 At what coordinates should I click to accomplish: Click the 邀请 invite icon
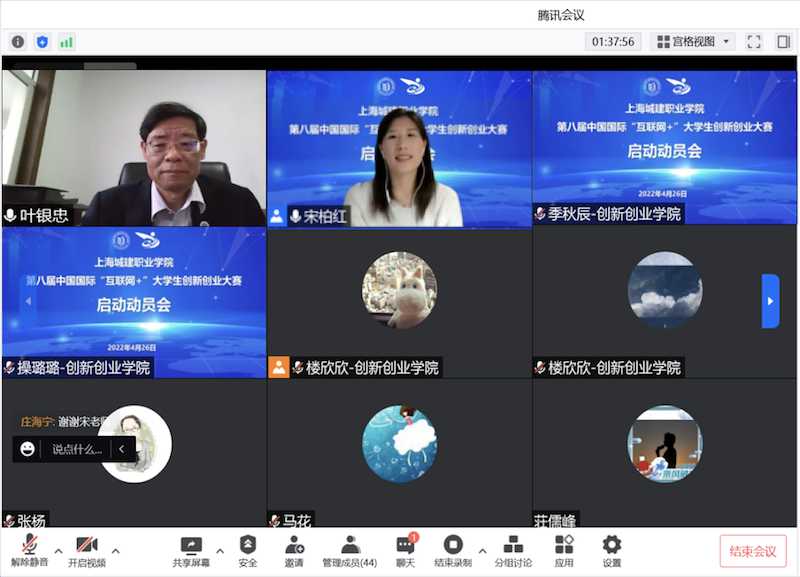(x=295, y=551)
